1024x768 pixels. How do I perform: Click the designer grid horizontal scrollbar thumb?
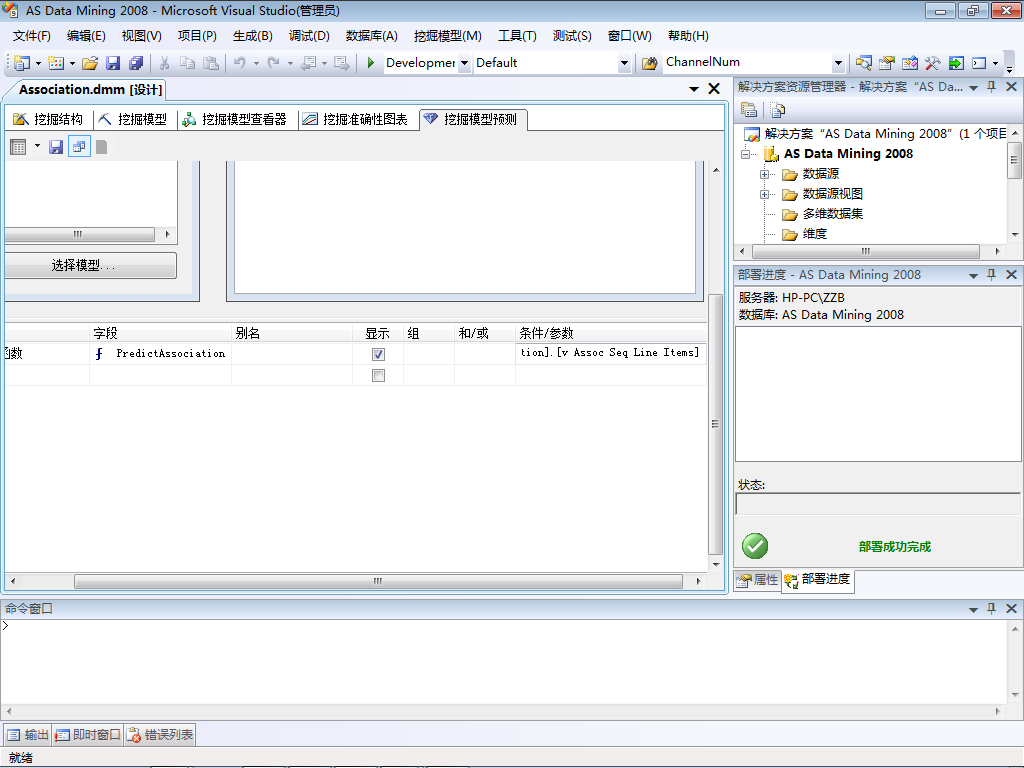coord(378,581)
